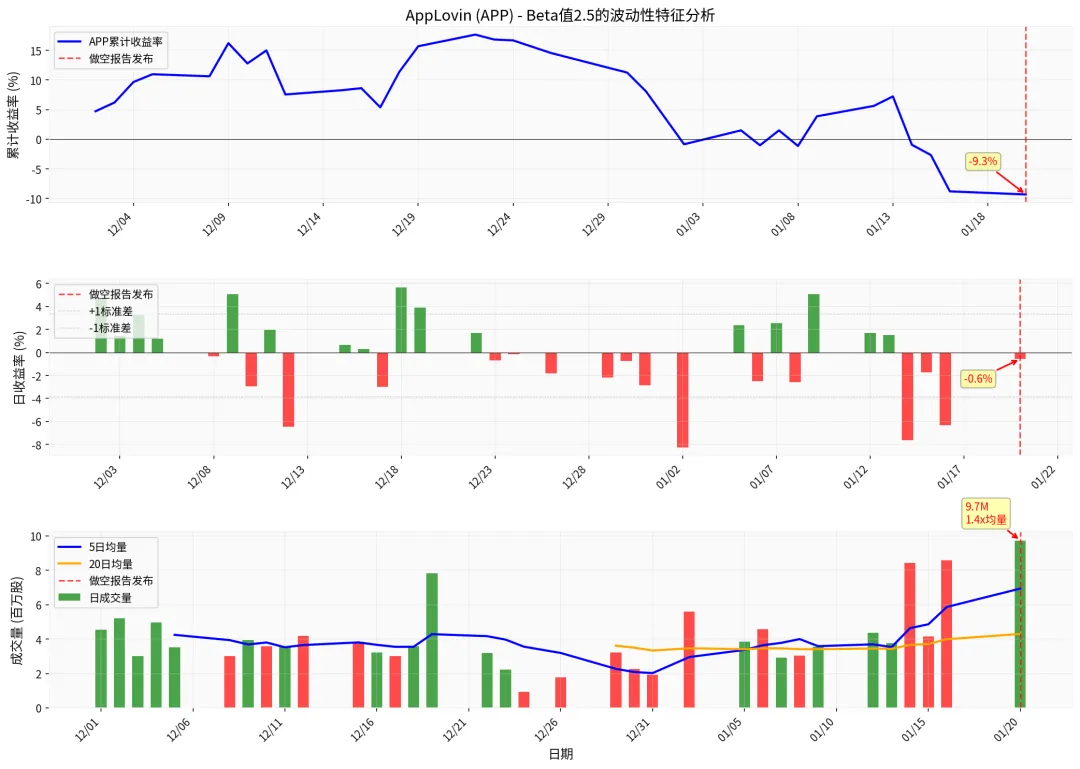
Task: Click the 01/15 date tick label
Action: click(914, 730)
